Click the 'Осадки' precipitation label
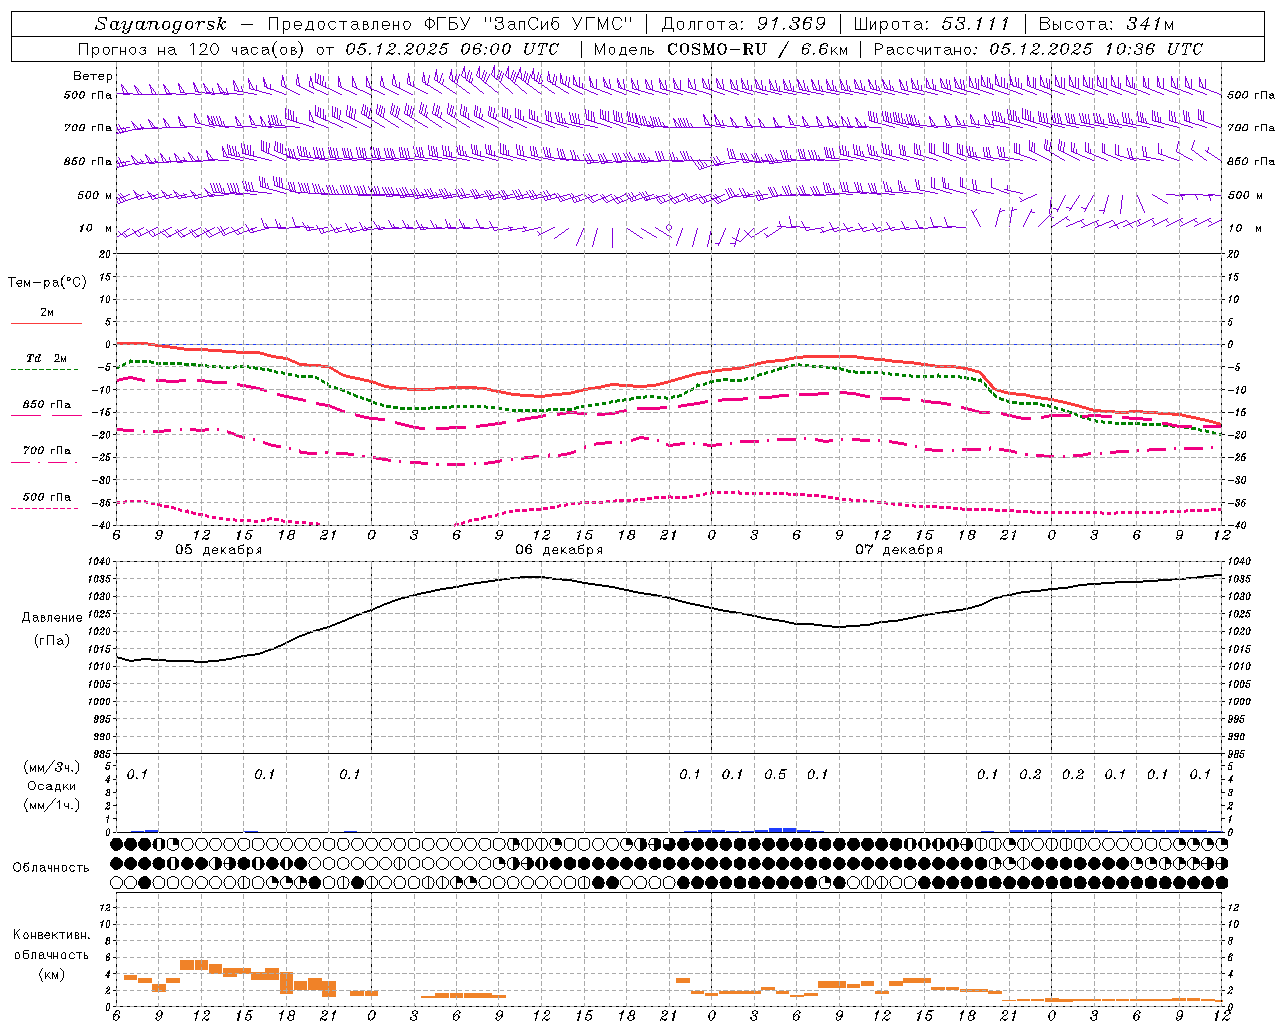Screen dimensions: 1280x1024 pyautogui.click(x=52, y=786)
